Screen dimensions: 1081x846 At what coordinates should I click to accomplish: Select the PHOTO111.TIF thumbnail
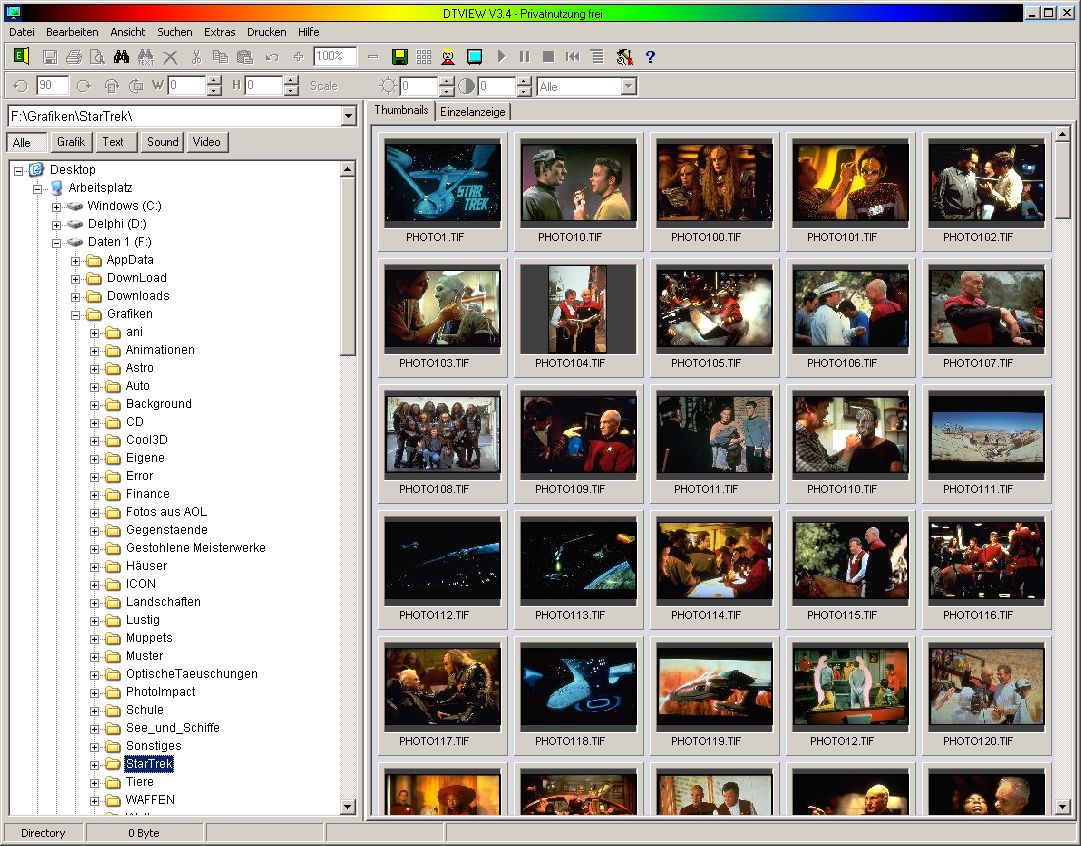tap(987, 443)
